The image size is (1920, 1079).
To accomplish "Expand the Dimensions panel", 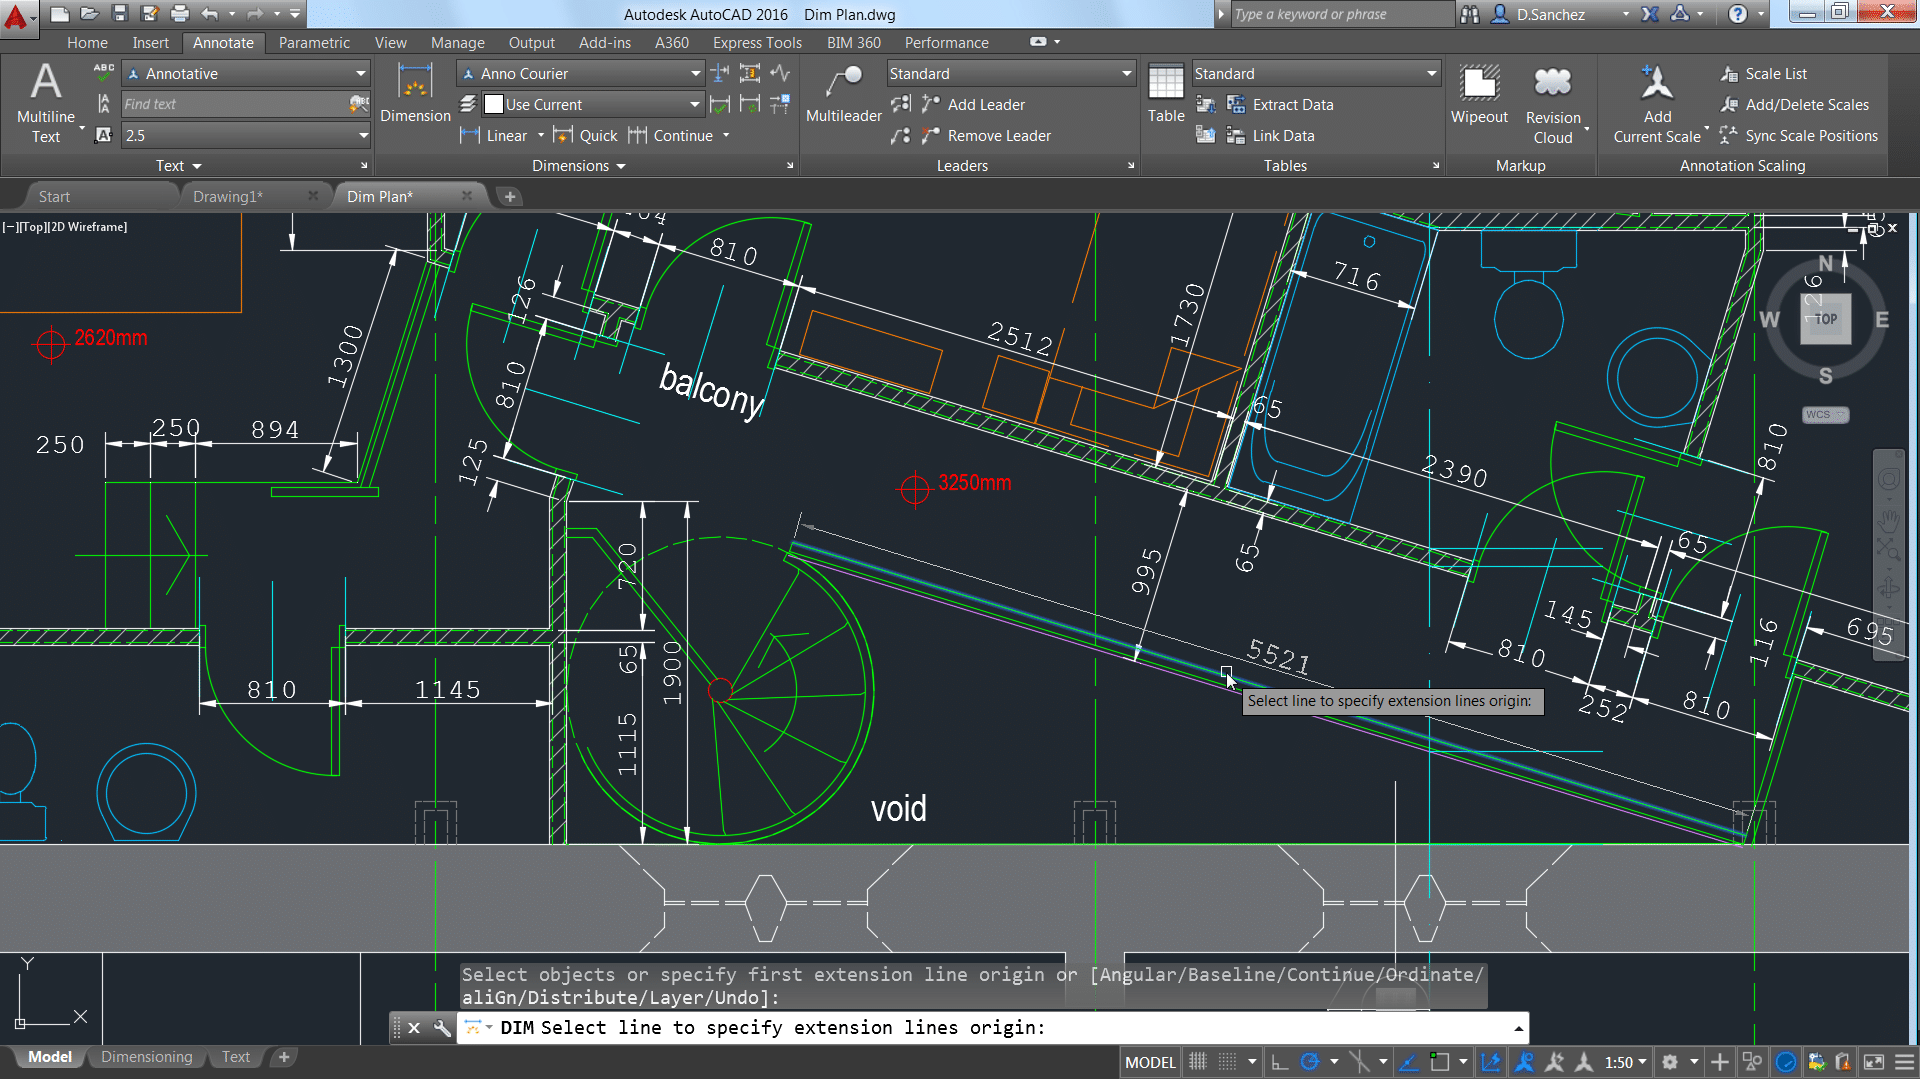I will point(579,165).
